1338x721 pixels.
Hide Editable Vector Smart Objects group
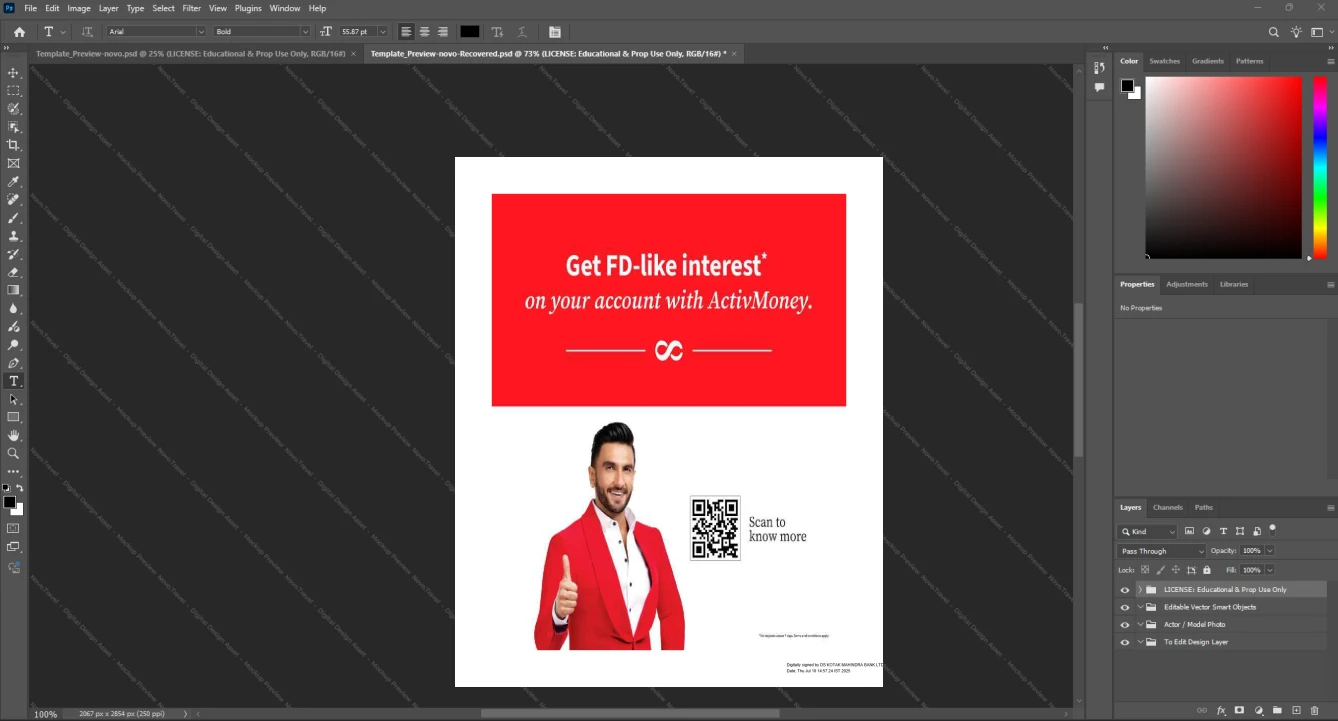[x=1125, y=607]
